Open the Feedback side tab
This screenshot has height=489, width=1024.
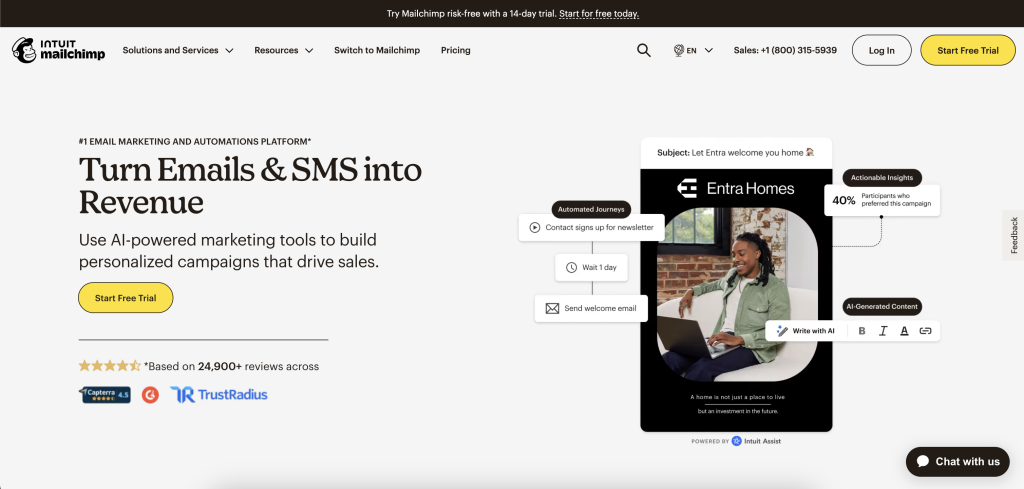coord(1013,235)
